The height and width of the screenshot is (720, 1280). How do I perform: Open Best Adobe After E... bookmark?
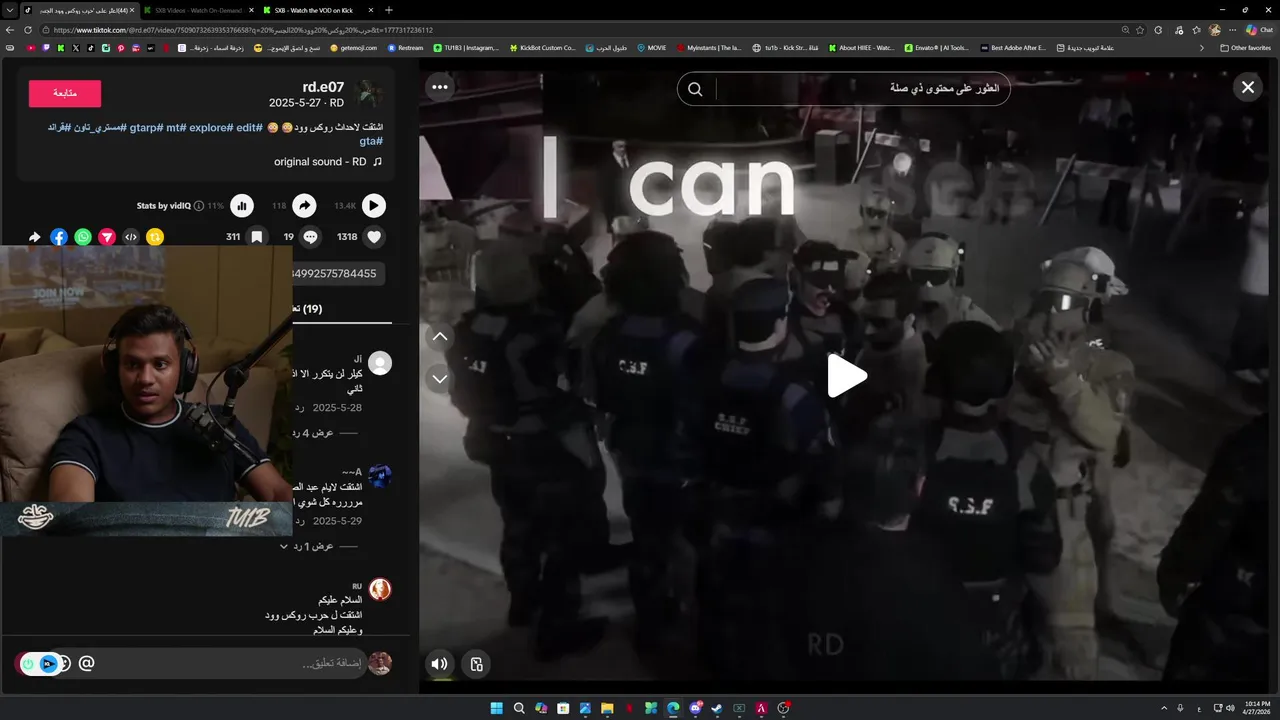pyautogui.click(x=1012, y=48)
